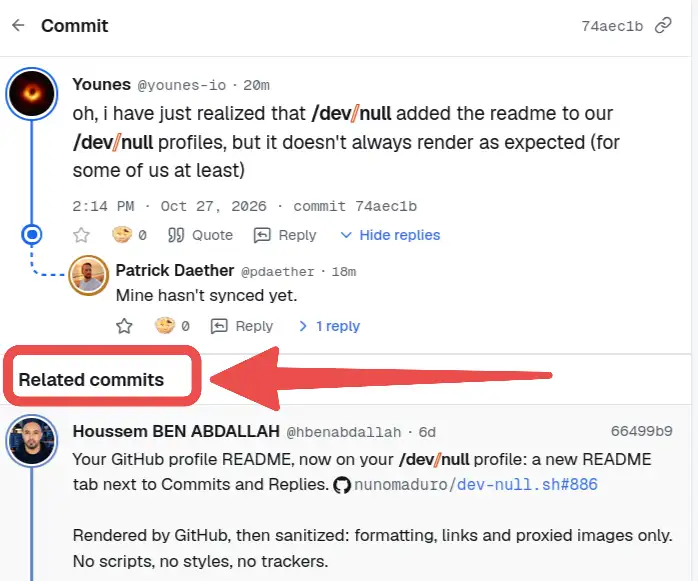The height and width of the screenshot is (581, 698).
Task: Reply to Patrick Daether's comment
Action: pyautogui.click(x=242, y=326)
